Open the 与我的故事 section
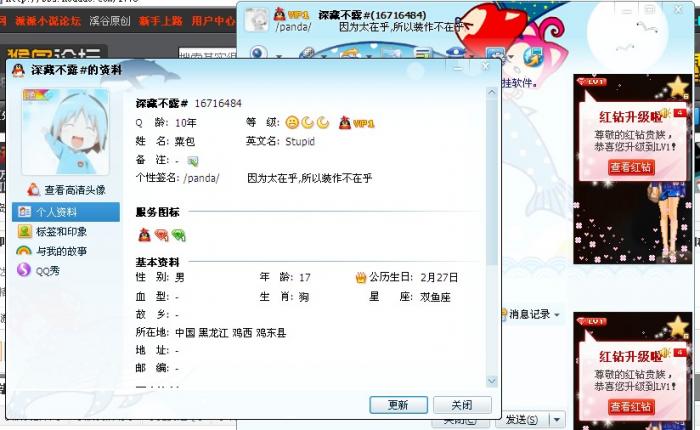 pos(52,251)
